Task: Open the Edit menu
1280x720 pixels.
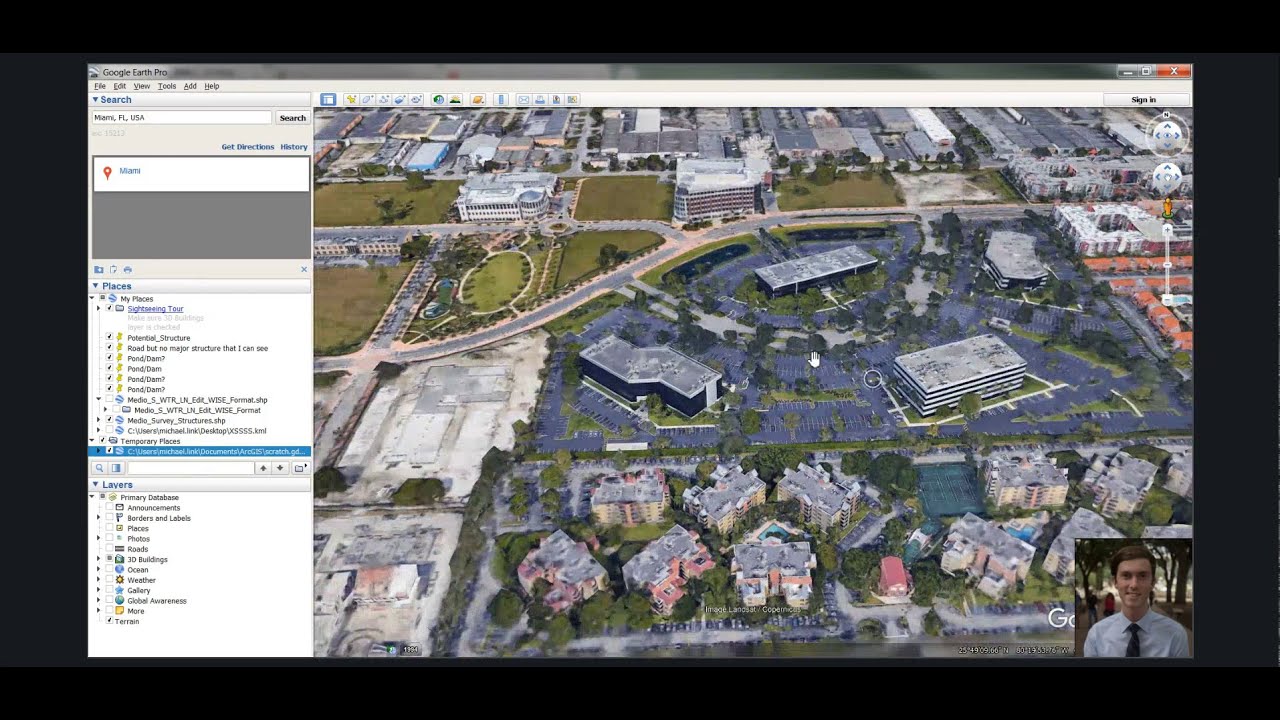Action: (x=120, y=86)
